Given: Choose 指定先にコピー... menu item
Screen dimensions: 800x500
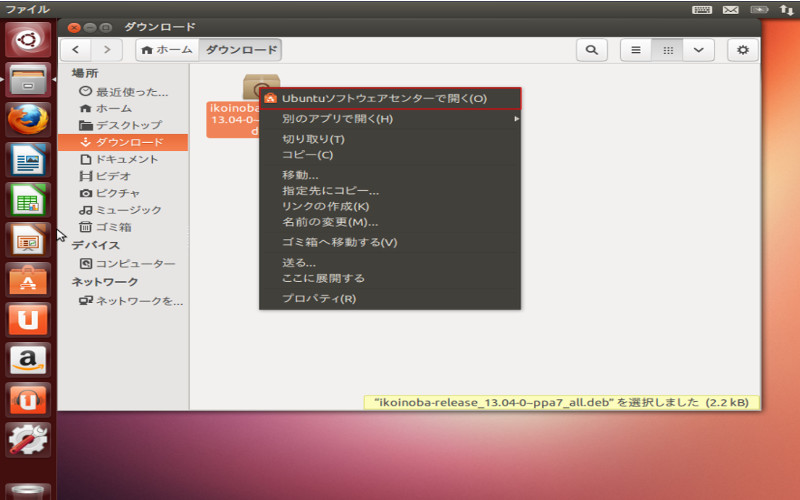Looking at the screenshot, I should [390, 191].
